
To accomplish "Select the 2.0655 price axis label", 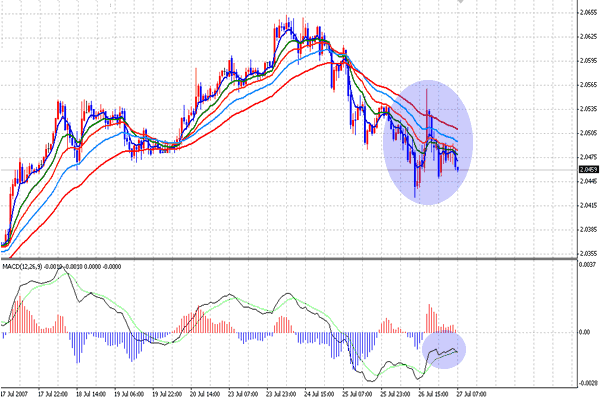I will 588,13.
